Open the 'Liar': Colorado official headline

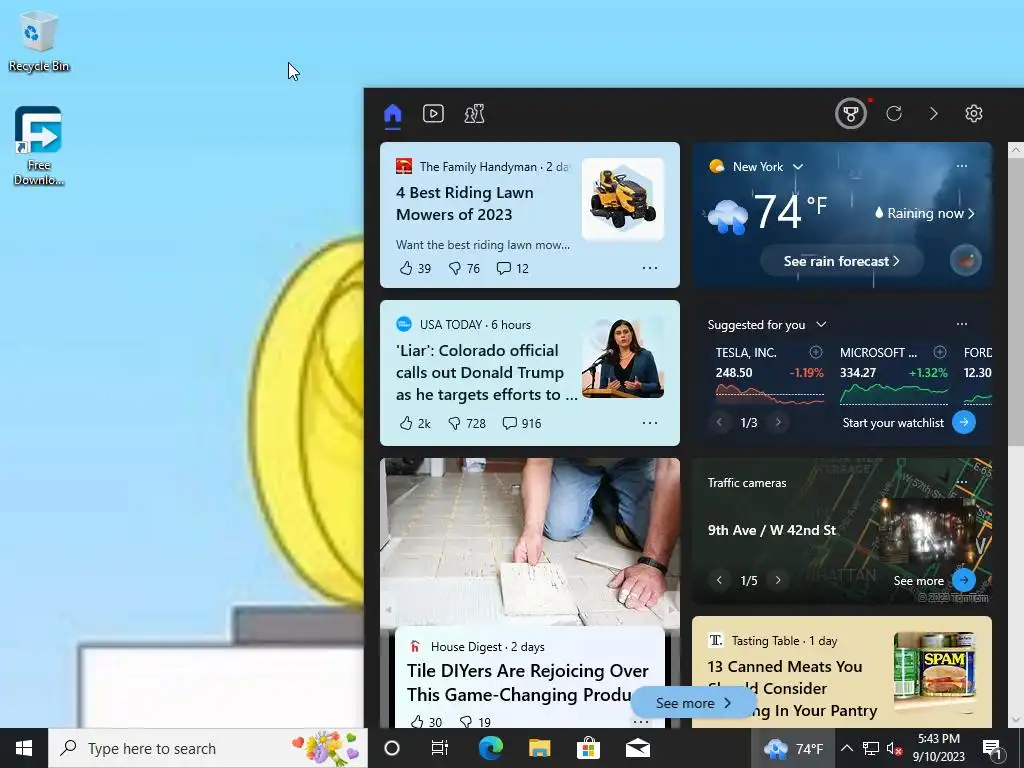487,372
